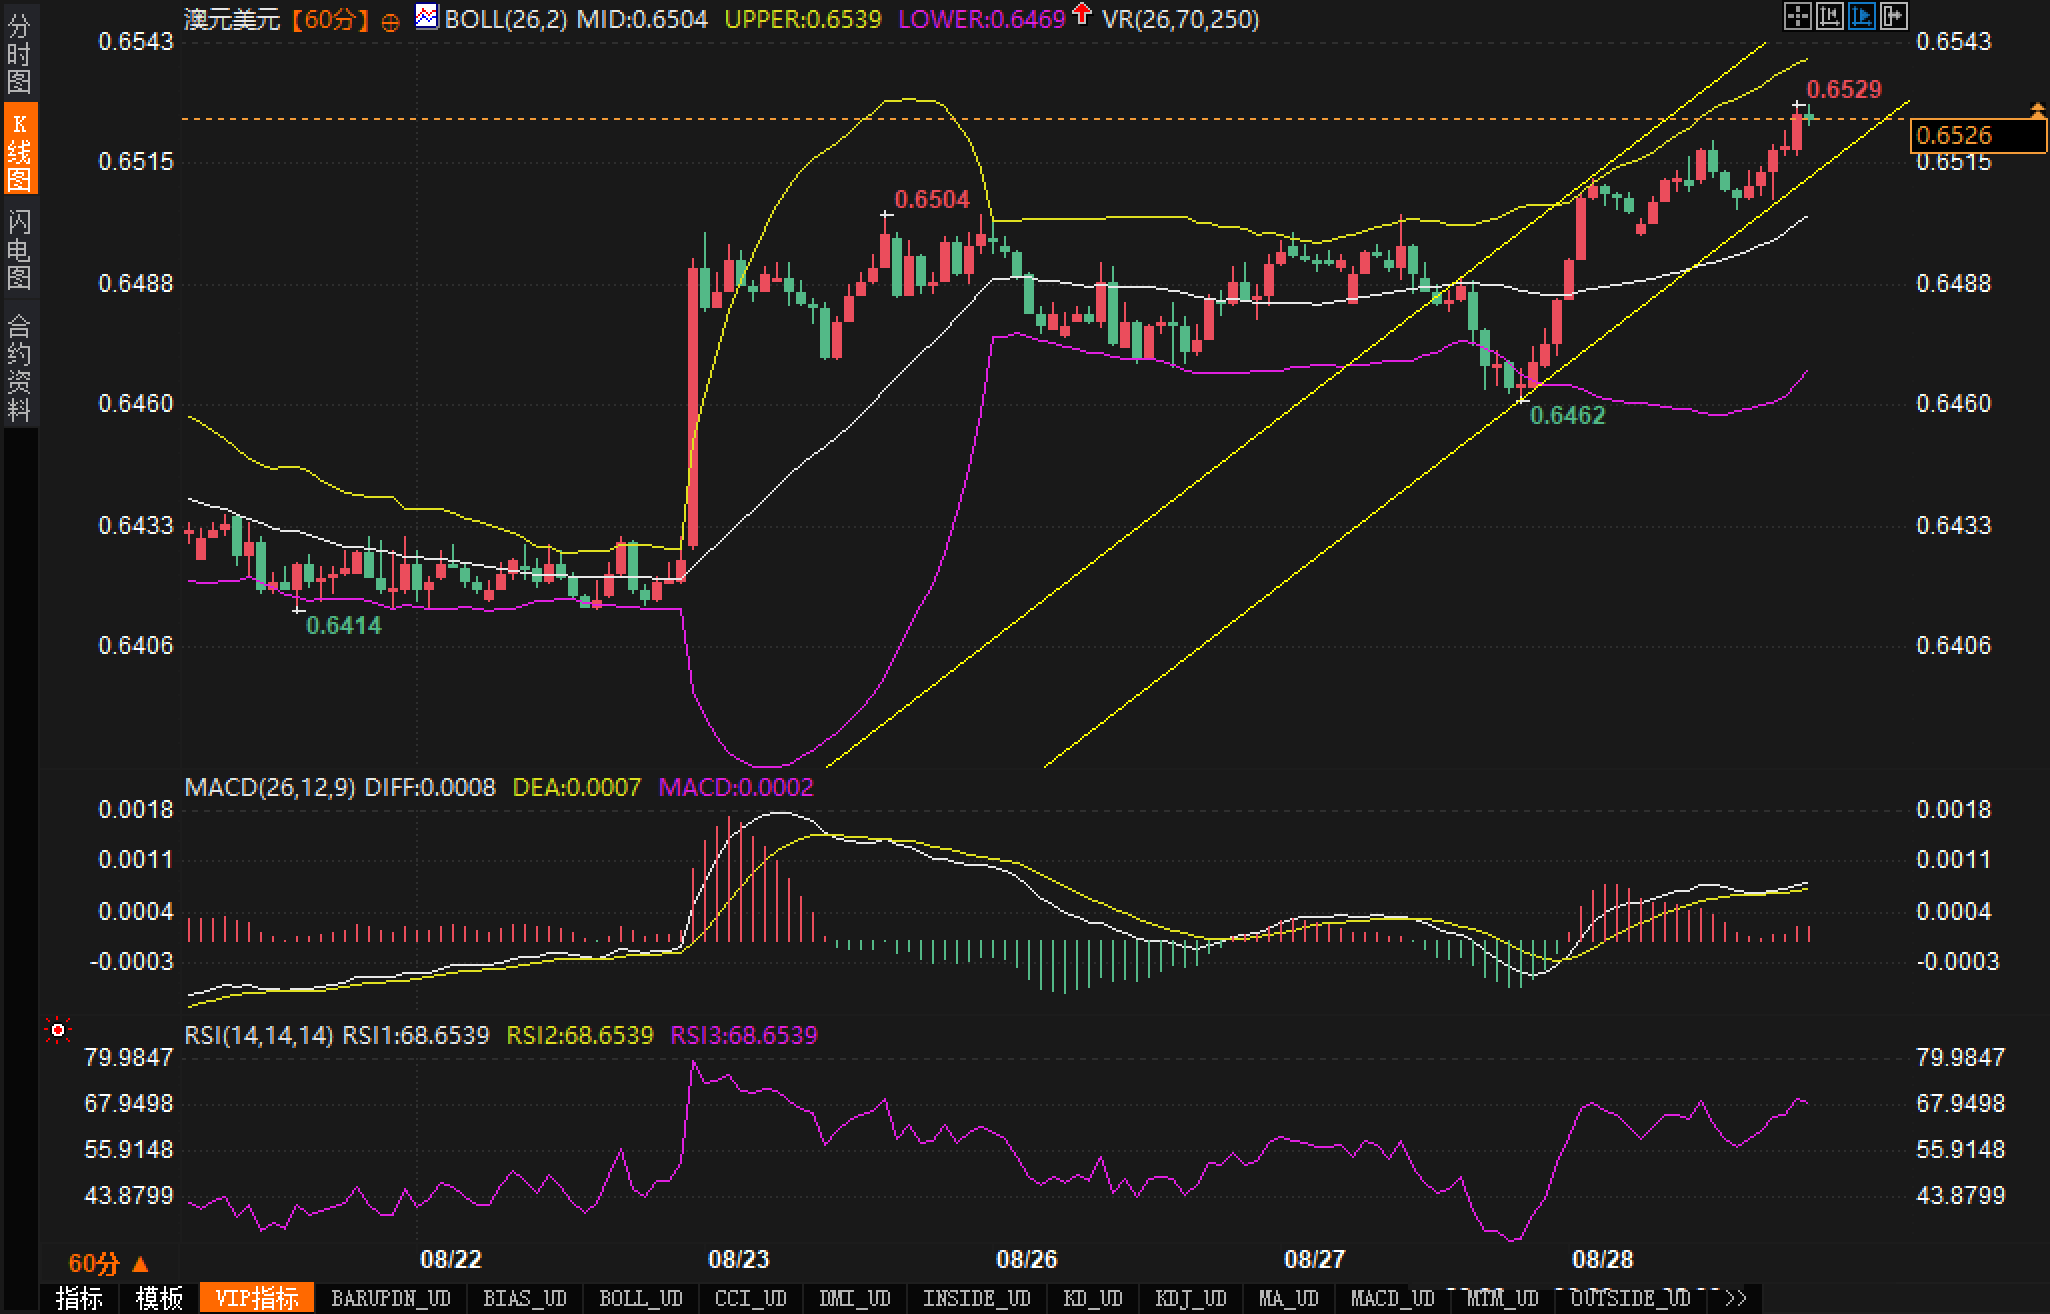The height and width of the screenshot is (1314, 2050).
Task: Click the 08/26 date label
Action: click(1027, 1259)
